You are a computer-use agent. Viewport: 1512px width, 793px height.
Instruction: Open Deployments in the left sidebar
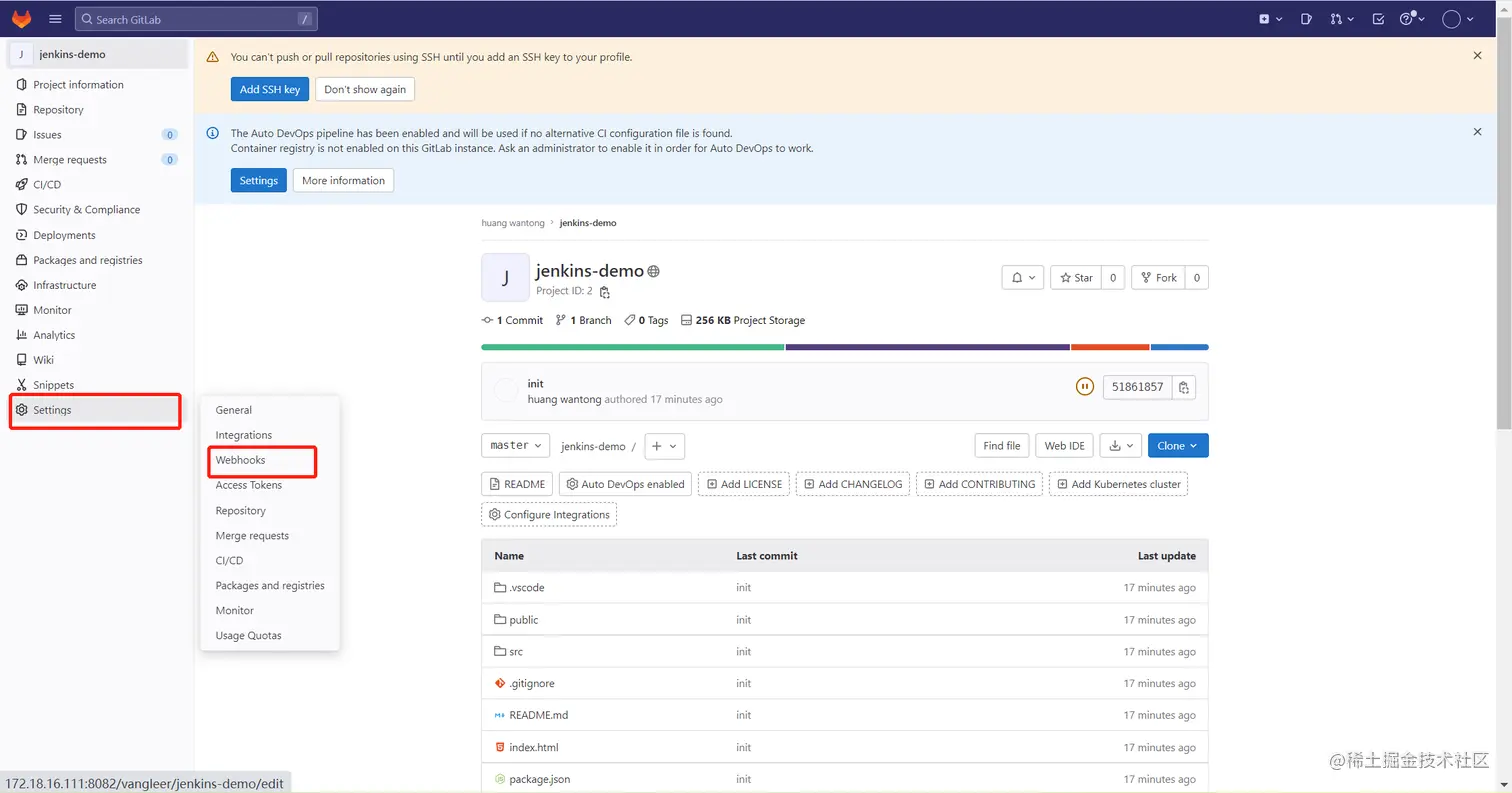pyautogui.click(x=98, y=235)
